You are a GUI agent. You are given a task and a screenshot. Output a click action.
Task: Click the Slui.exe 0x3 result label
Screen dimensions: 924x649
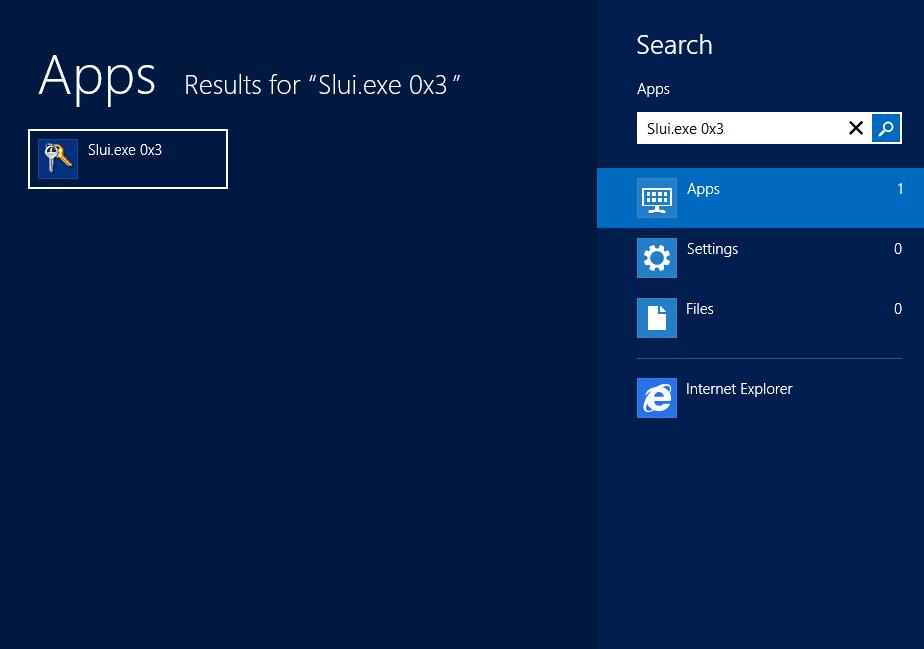(x=125, y=150)
